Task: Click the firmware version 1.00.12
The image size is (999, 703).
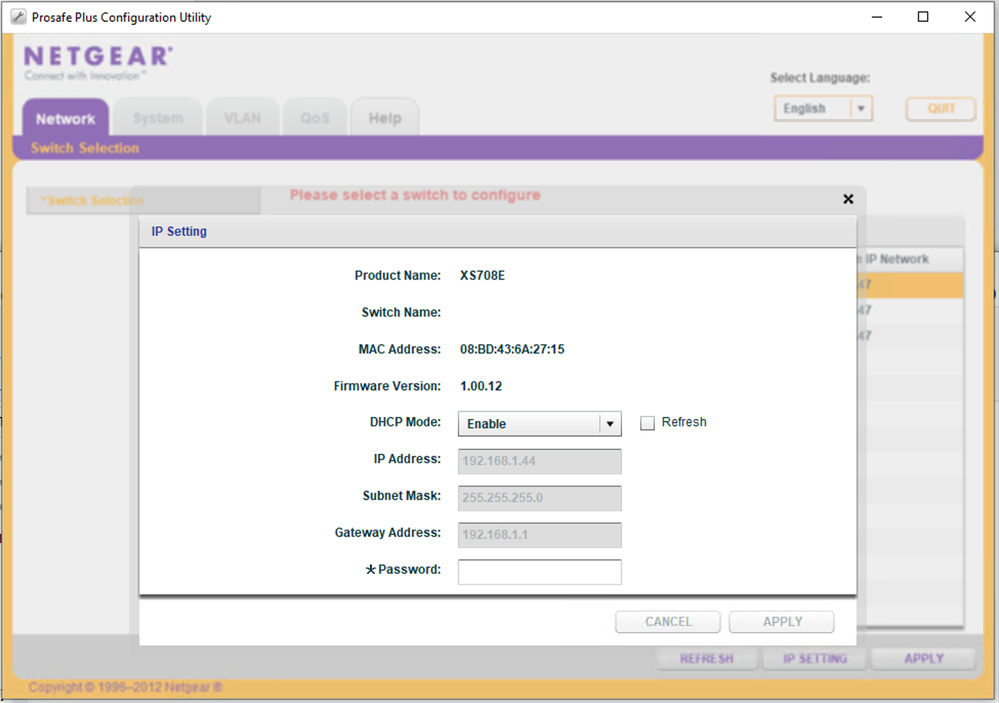Action: [481, 386]
